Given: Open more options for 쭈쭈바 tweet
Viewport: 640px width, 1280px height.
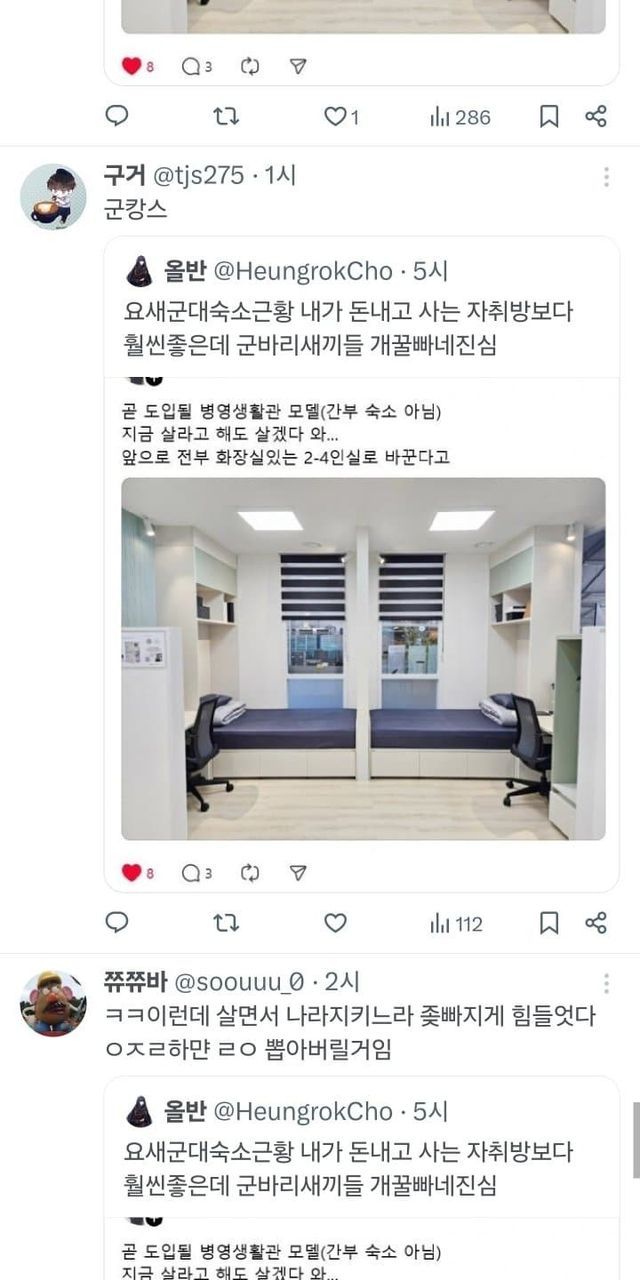Looking at the screenshot, I should click(606, 983).
